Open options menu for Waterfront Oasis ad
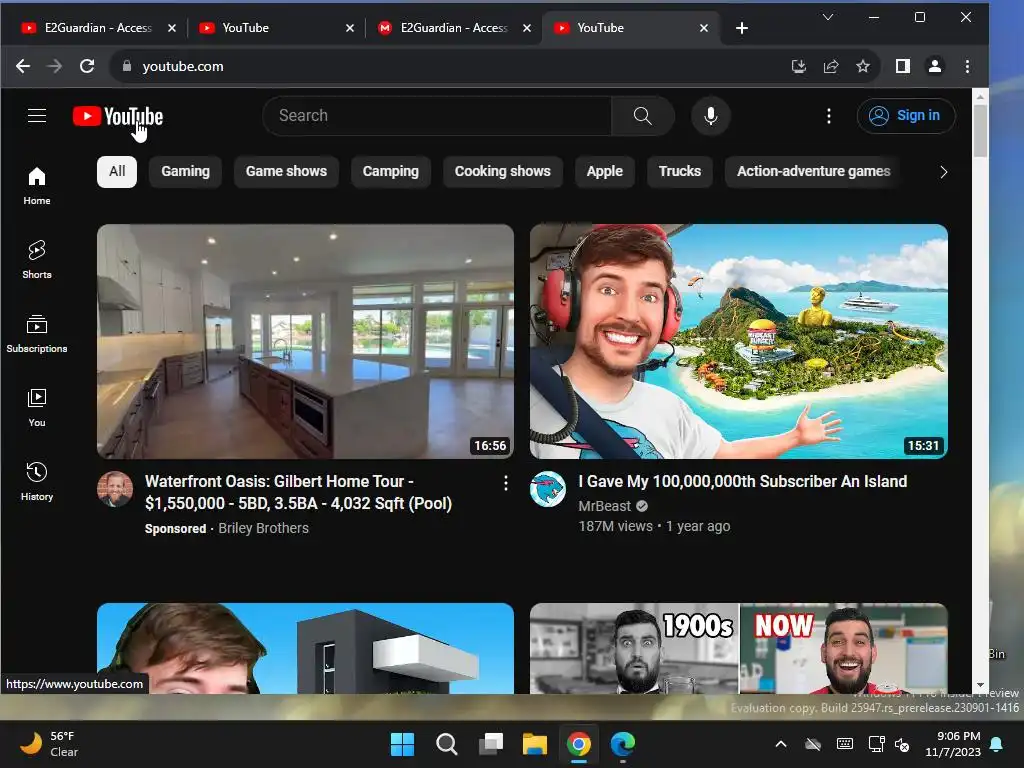The image size is (1024, 768). pyautogui.click(x=505, y=483)
